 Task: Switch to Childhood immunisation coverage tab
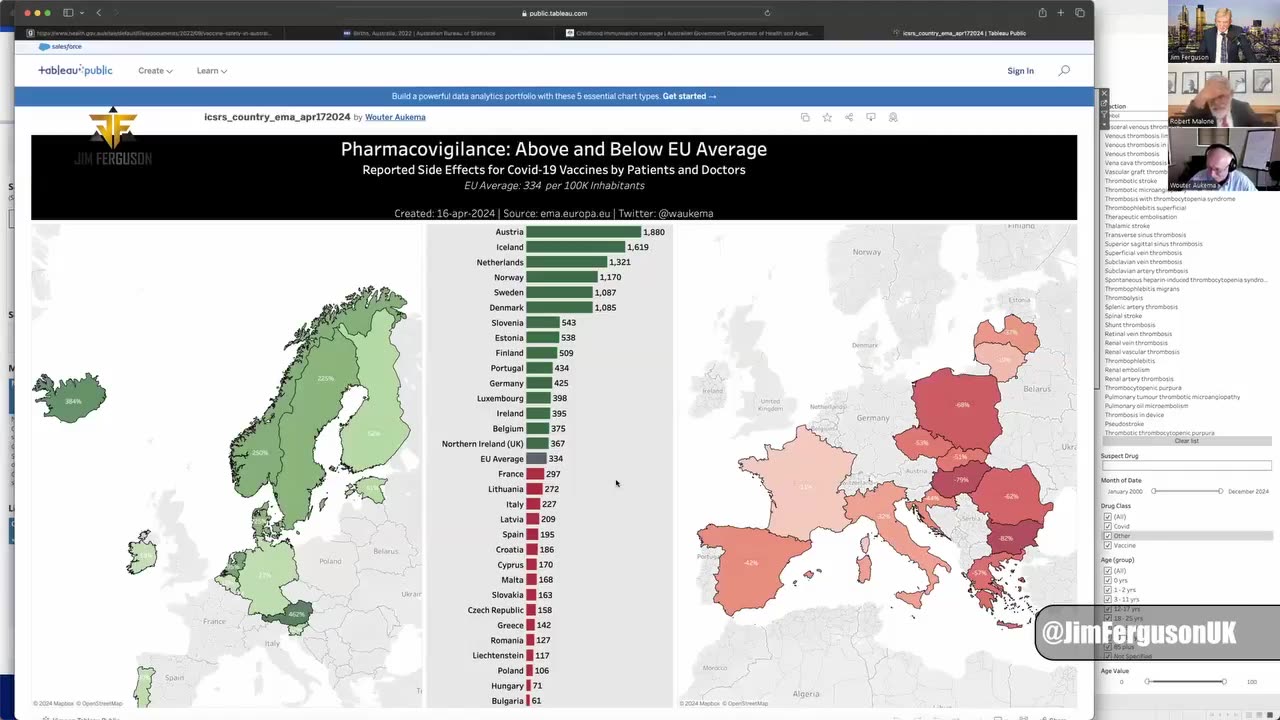688,33
